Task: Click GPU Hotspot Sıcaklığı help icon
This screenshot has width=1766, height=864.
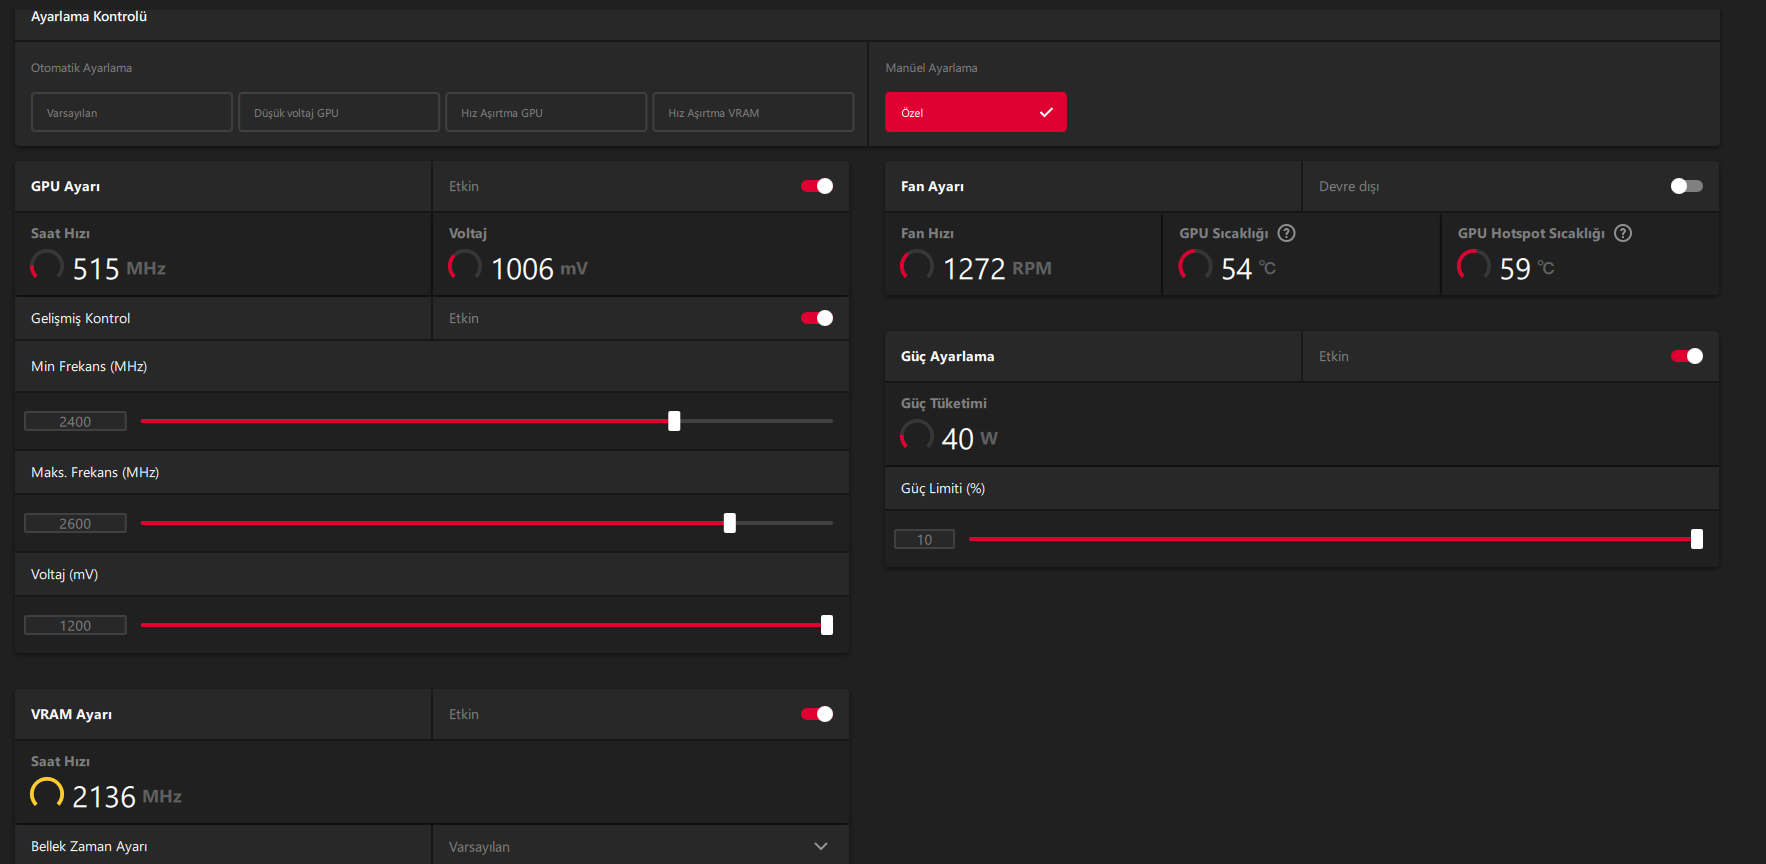Action: (1623, 233)
